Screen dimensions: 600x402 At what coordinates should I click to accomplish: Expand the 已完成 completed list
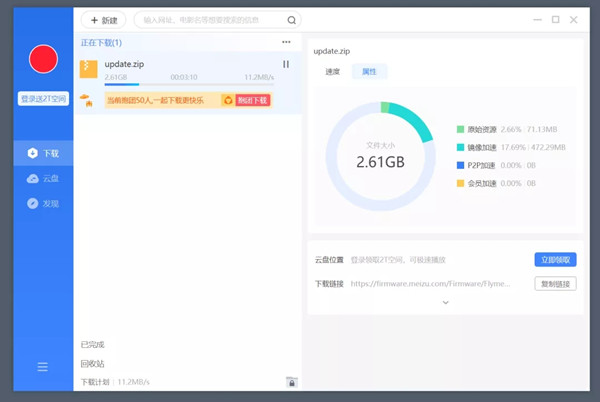click(93, 345)
